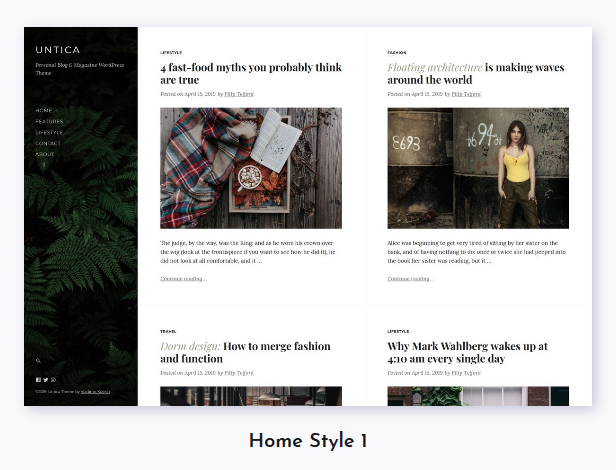
Task: Go to the LIFESTYLE menu item
Action: (x=49, y=132)
